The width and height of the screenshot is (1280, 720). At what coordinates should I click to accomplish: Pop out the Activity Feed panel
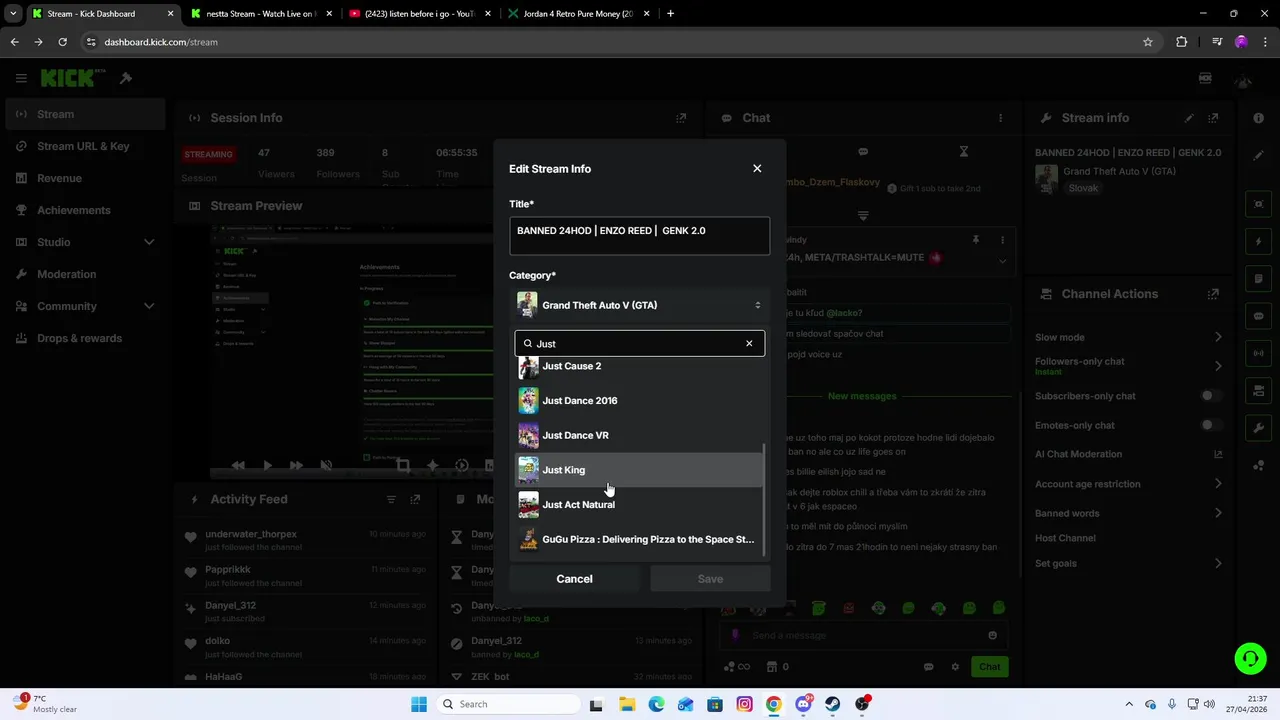point(416,499)
